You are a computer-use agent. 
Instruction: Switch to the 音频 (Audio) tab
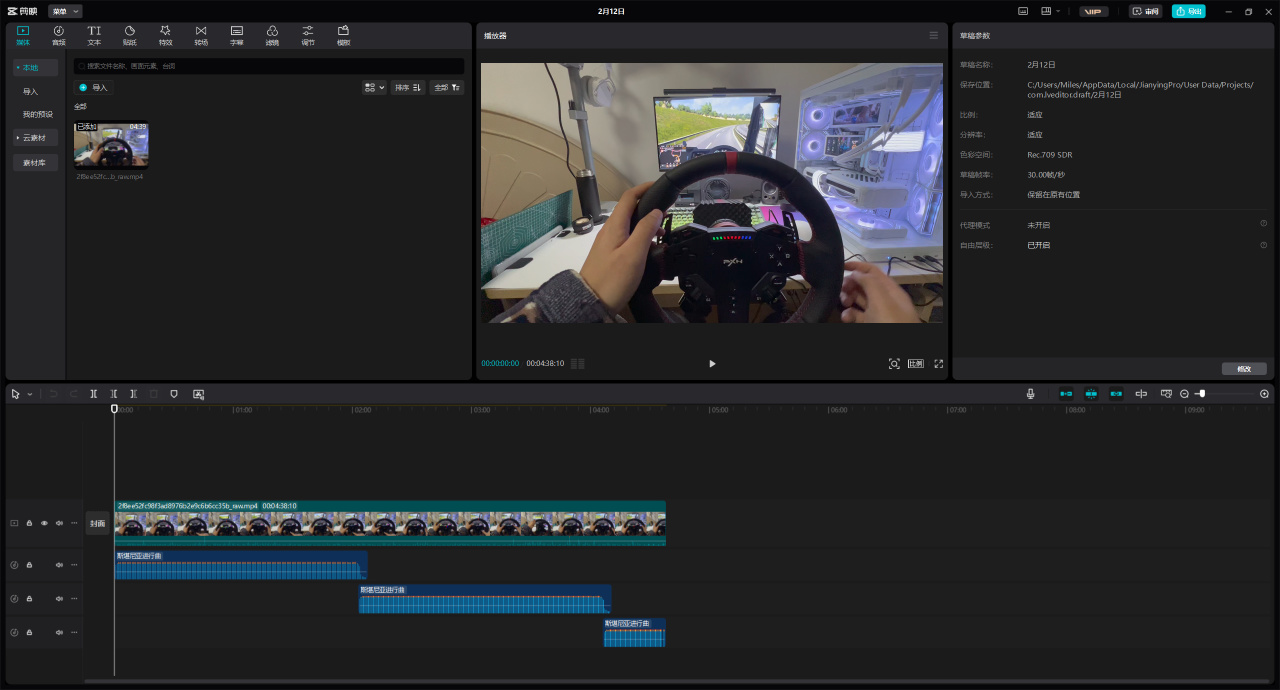[x=58, y=35]
